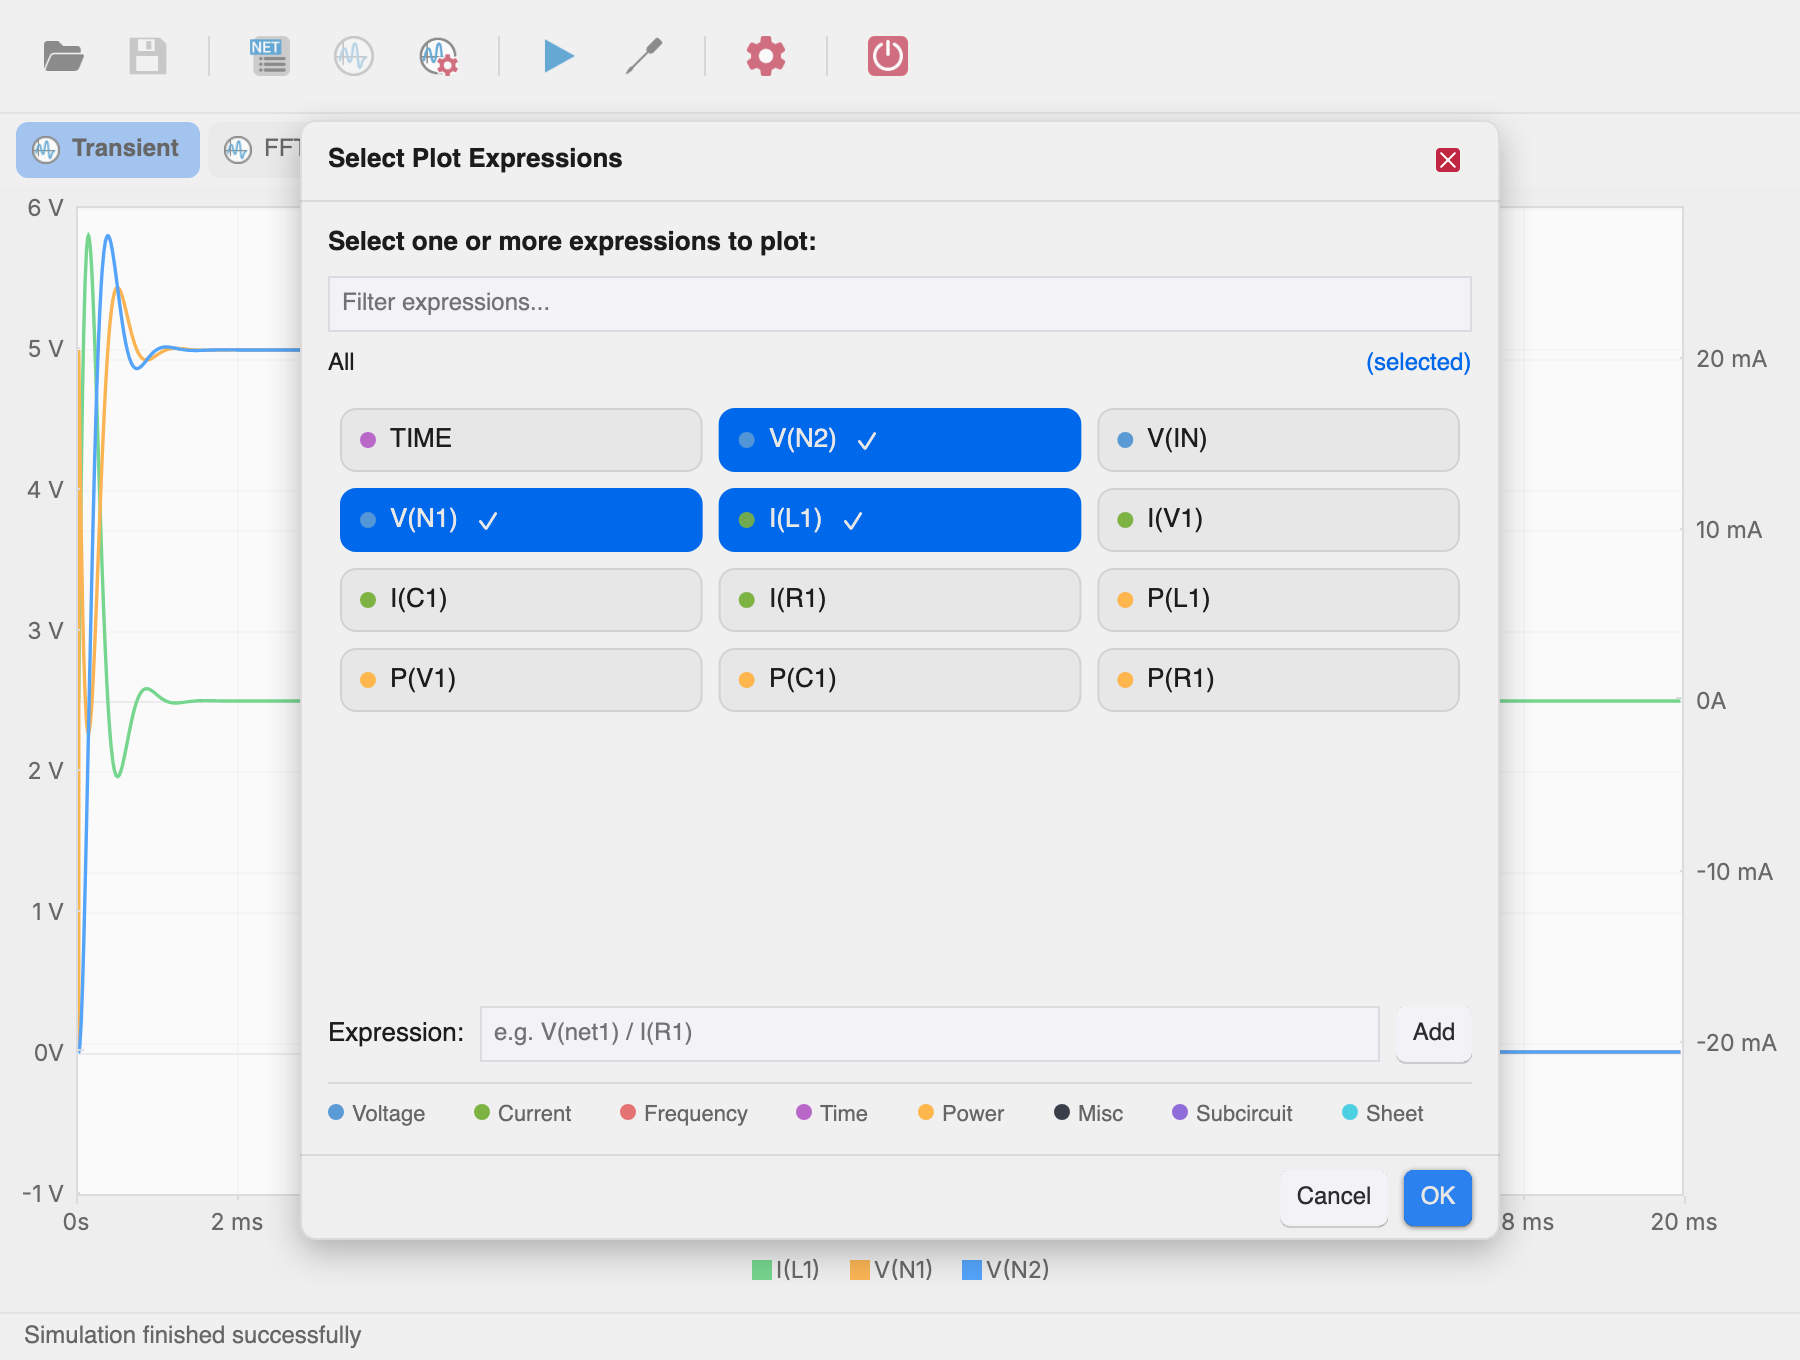Click the red power shutdown icon
The width and height of the screenshot is (1800, 1360).
coord(888,56)
